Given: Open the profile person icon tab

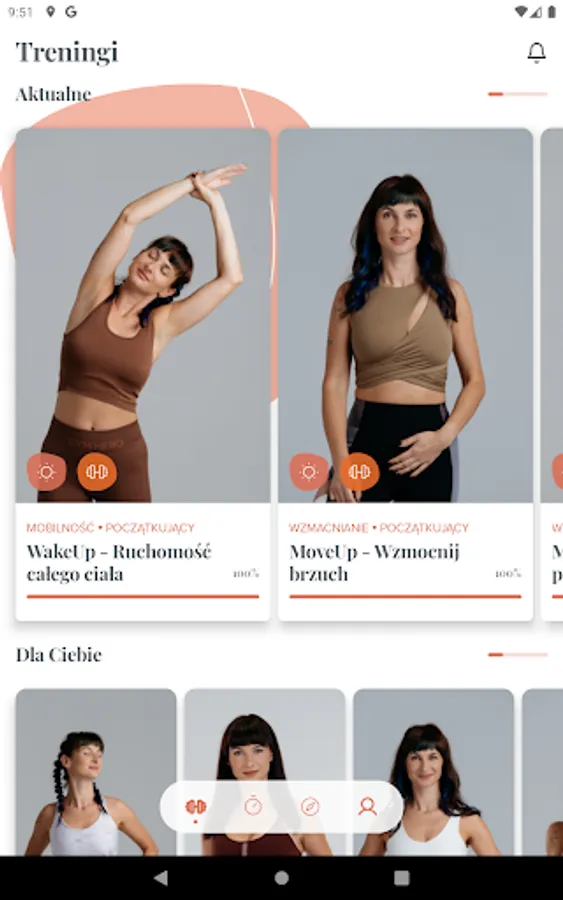Looking at the screenshot, I should click(367, 806).
